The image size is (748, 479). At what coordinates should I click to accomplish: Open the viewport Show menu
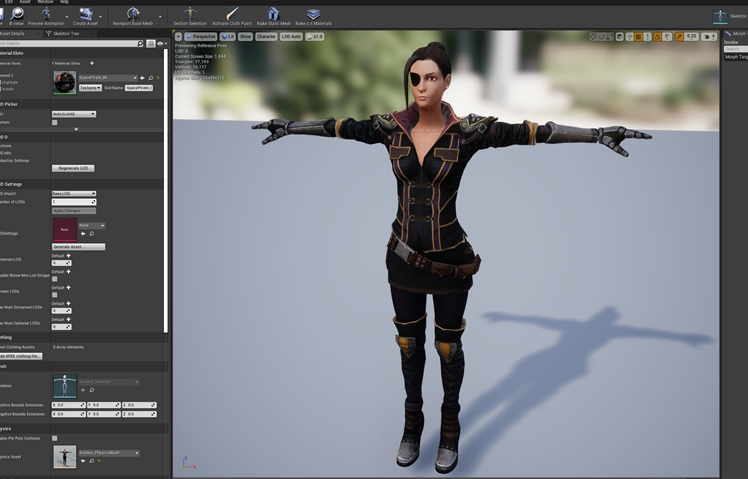click(x=245, y=37)
